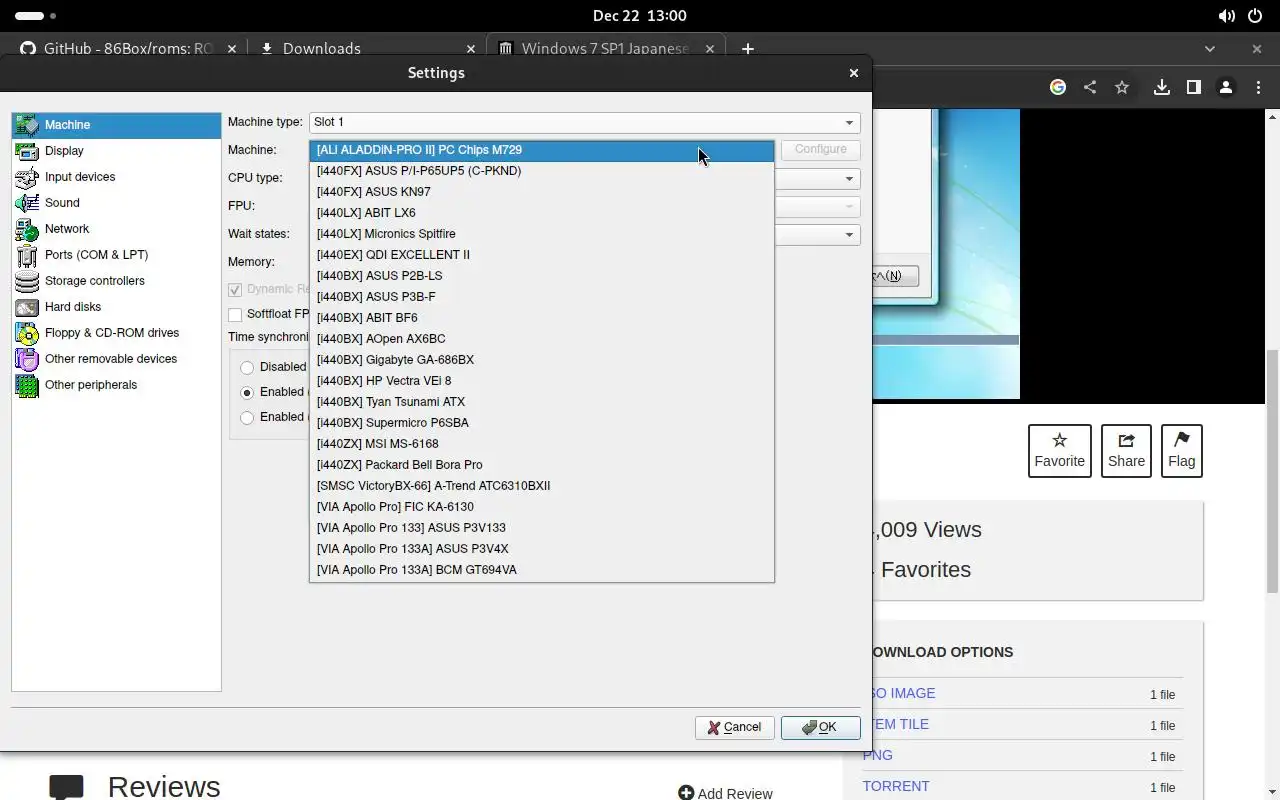Open Storage controllers category icon

[x=27, y=281]
